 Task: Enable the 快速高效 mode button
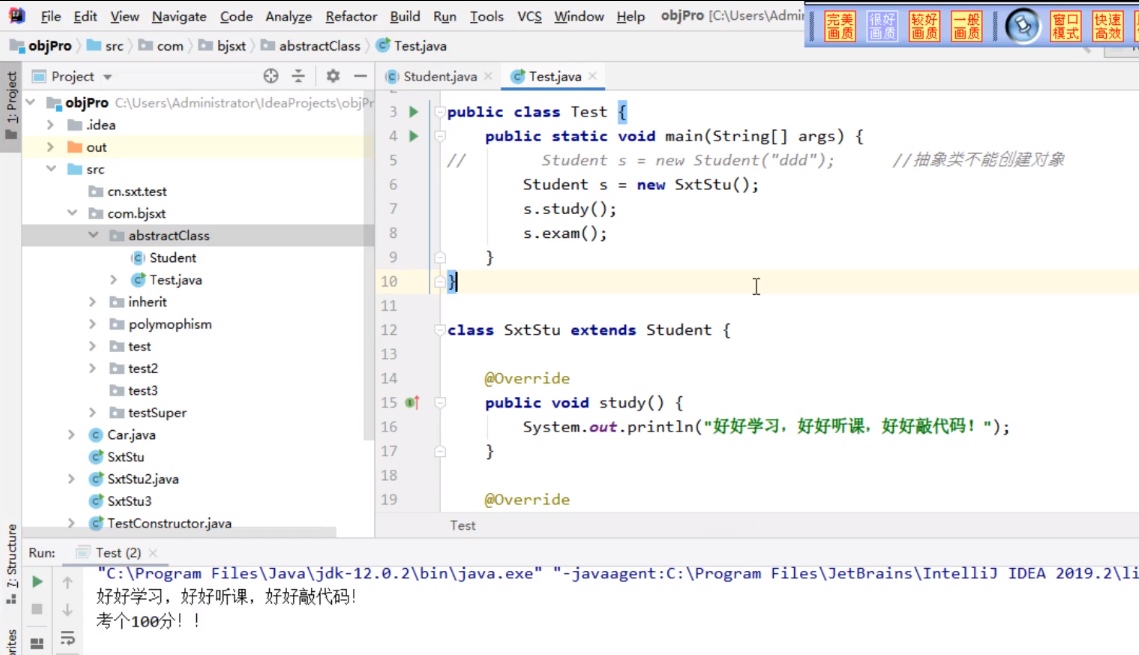tap(1108, 27)
